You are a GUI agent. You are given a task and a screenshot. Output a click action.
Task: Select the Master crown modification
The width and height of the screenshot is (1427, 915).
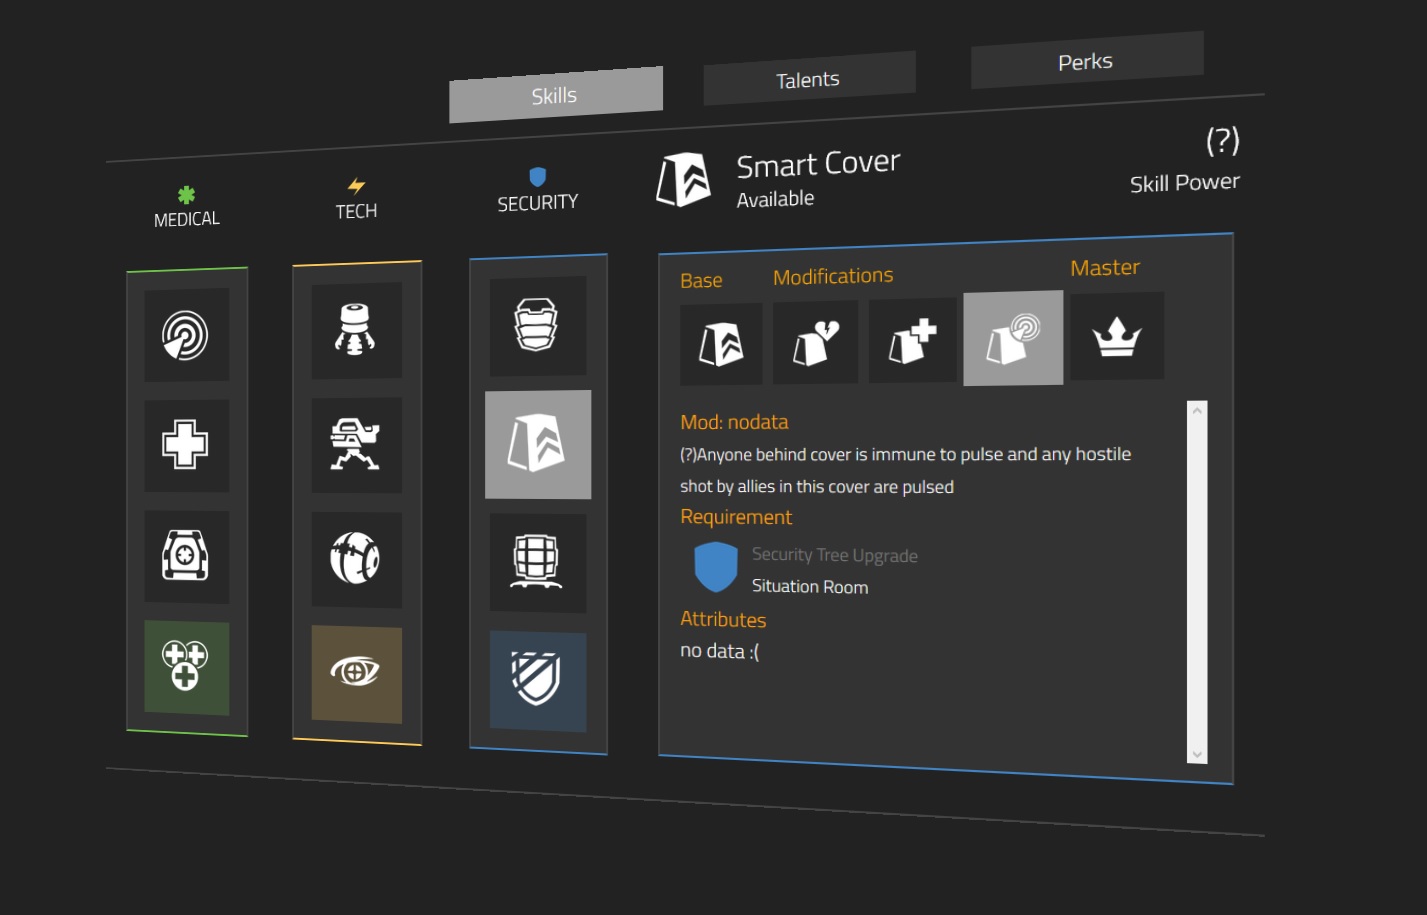click(x=1116, y=337)
